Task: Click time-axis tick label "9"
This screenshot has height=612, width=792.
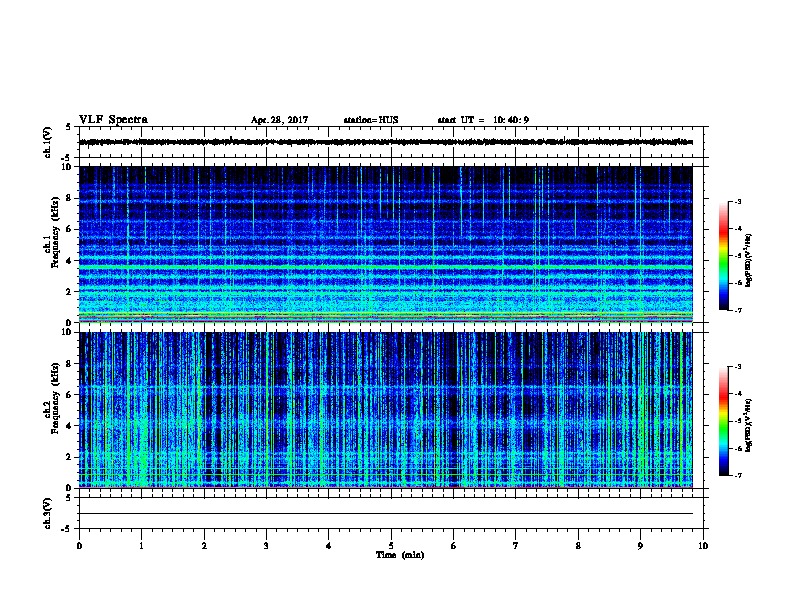Action: [640, 546]
